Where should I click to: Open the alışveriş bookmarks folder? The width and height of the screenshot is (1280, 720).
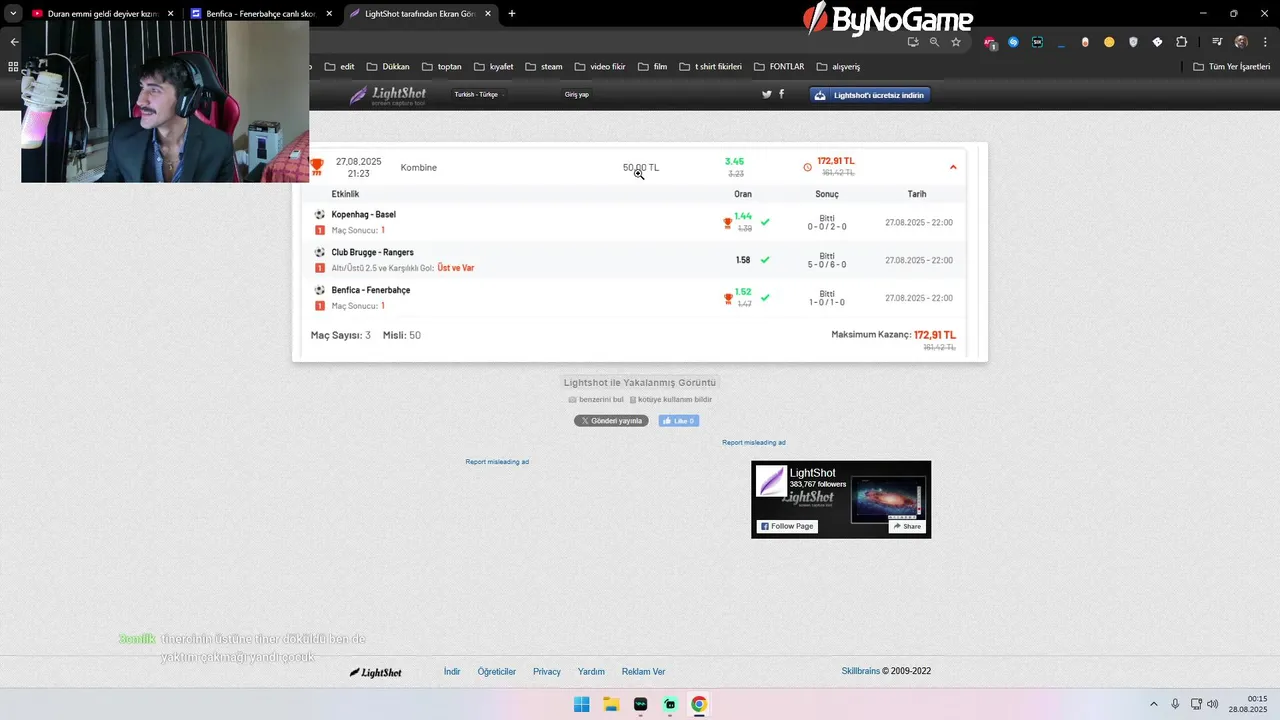(x=838, y=66)
